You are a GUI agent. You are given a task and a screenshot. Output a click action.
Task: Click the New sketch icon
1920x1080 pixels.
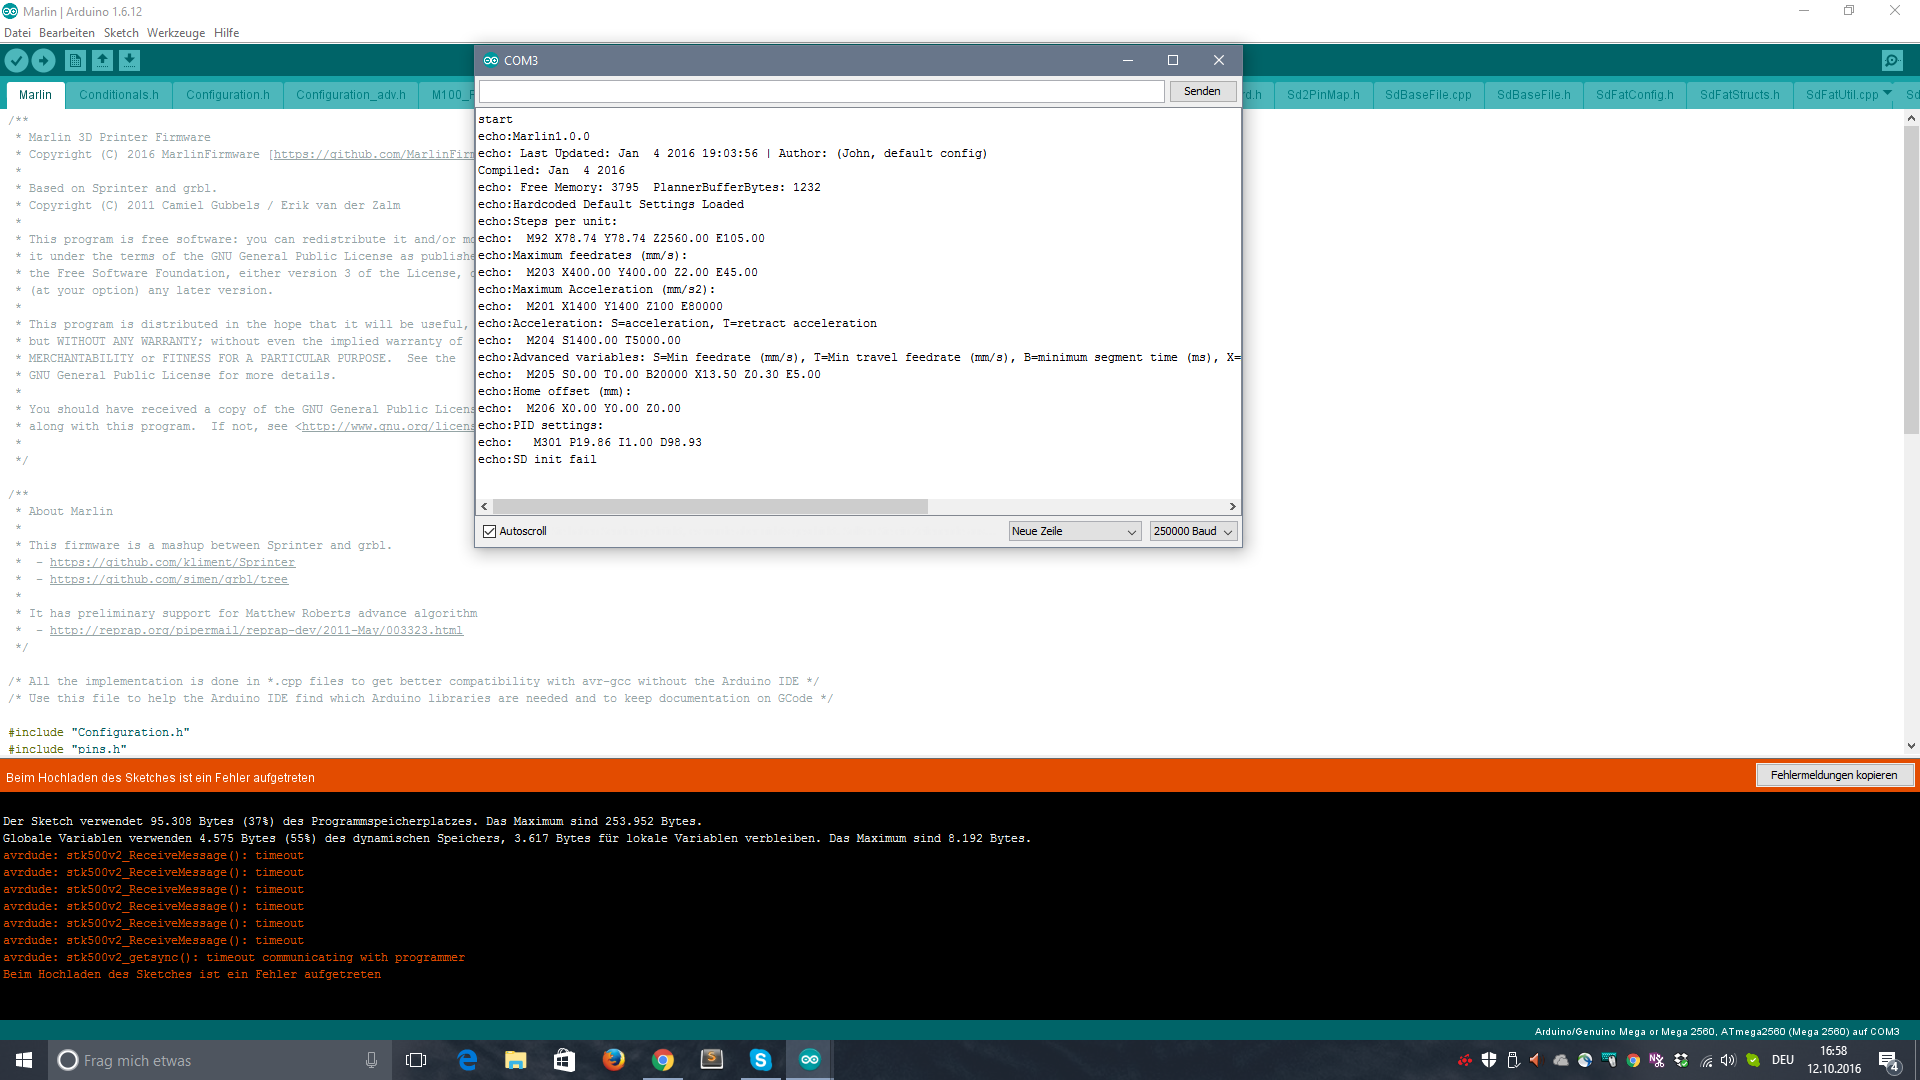[x=75, y=61]
